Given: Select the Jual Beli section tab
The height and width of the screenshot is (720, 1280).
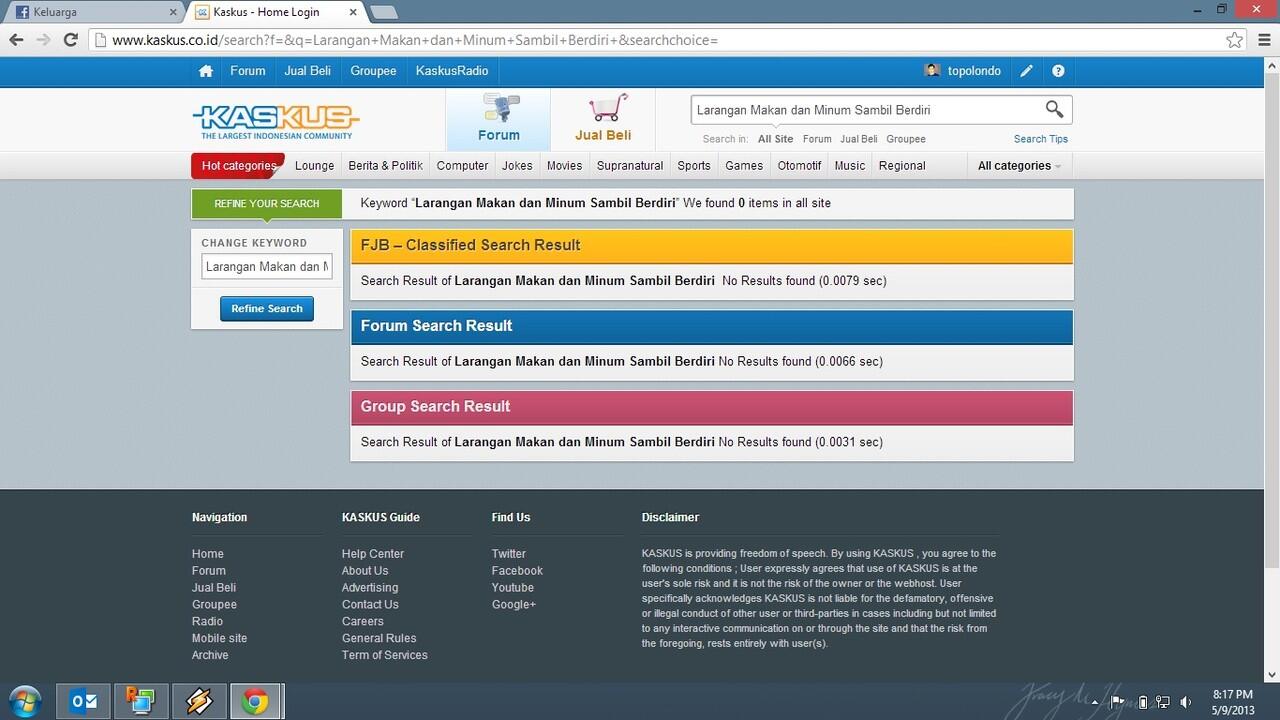Looking at the screenshot, I should (x=603, y=119).
